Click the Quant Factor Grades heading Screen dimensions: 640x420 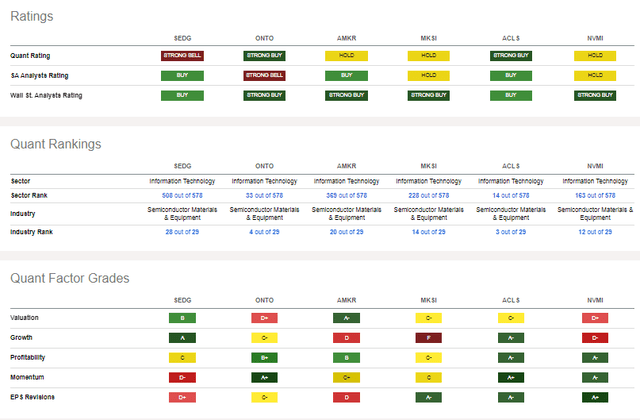point(70,278)
